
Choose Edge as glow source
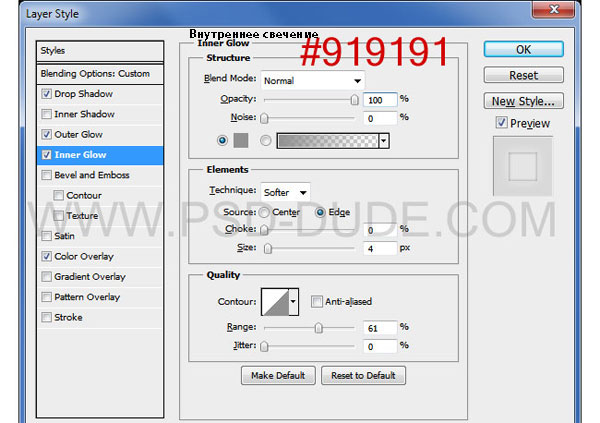(x=320, y=212)
